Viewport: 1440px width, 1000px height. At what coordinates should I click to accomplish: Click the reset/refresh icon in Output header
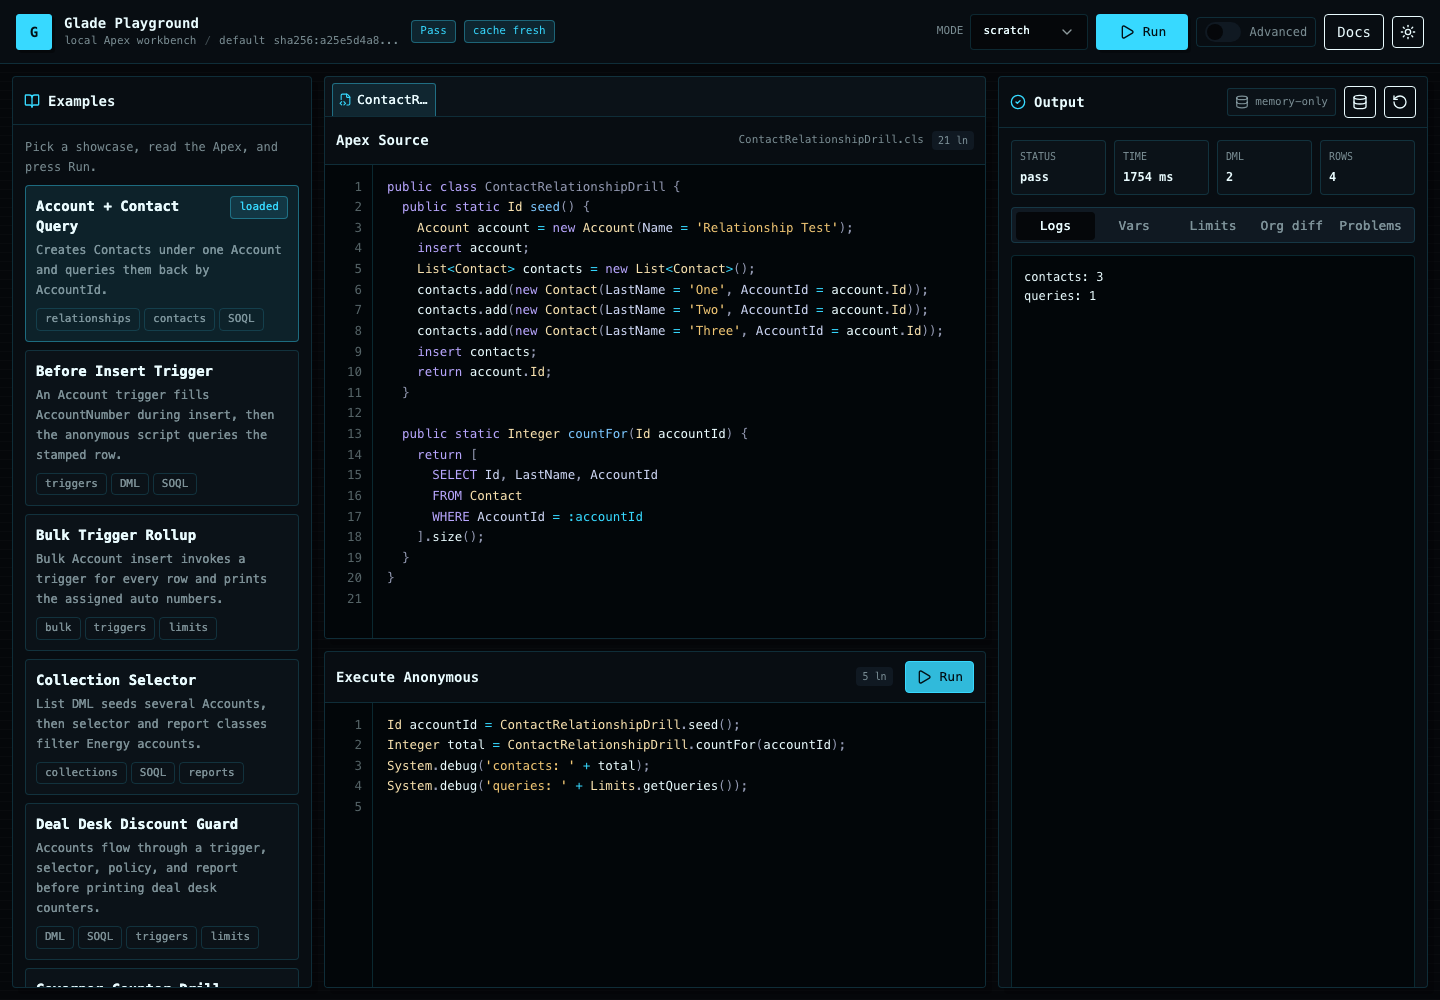(1400, 102)
